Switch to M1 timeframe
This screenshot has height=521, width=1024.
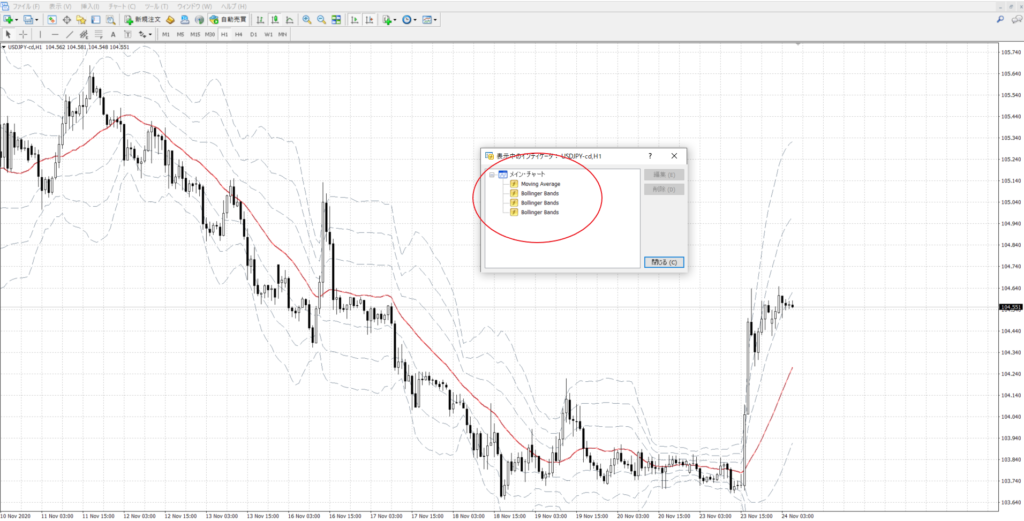coord(166,34)
